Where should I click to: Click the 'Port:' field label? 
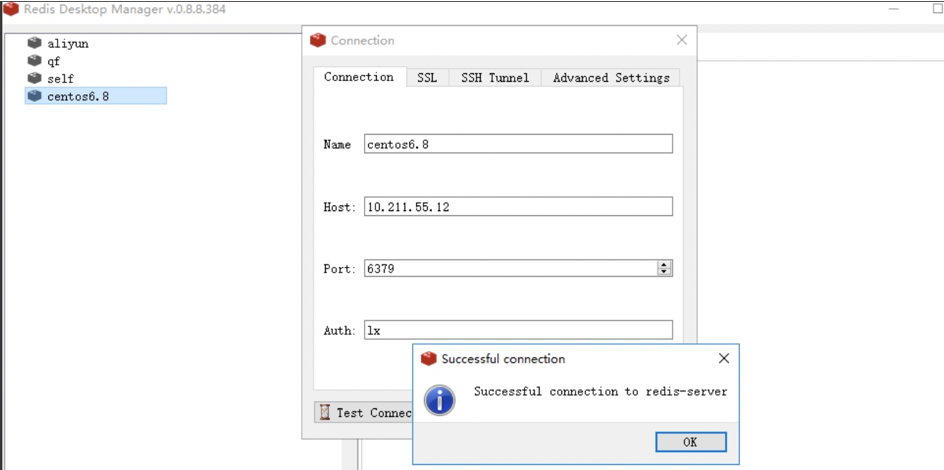[x=340, y=269]
